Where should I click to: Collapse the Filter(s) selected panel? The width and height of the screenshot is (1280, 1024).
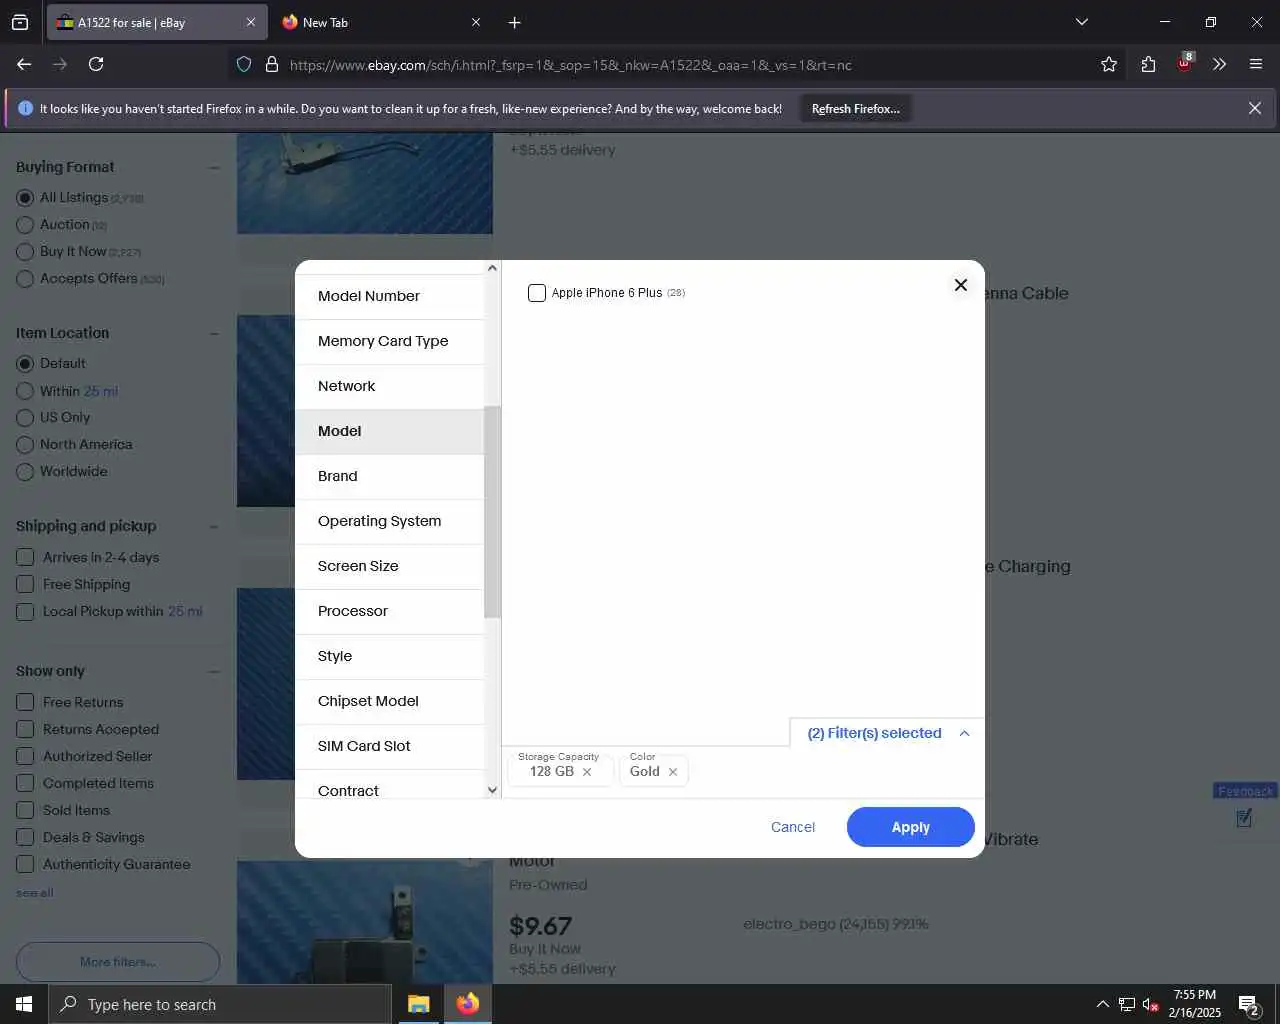(964, 733)
